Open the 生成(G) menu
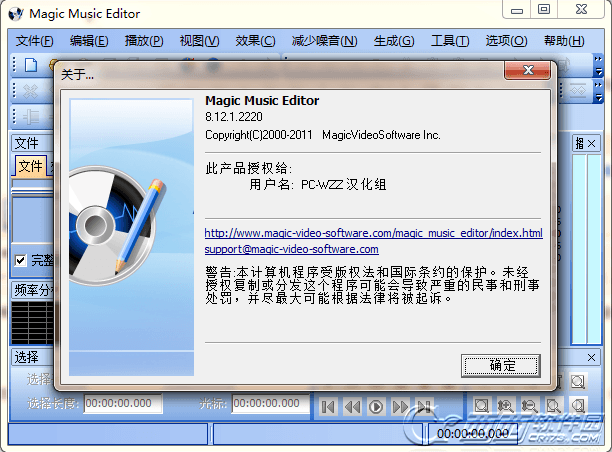The width and height of the screenshot is (612, 452). 394,41
